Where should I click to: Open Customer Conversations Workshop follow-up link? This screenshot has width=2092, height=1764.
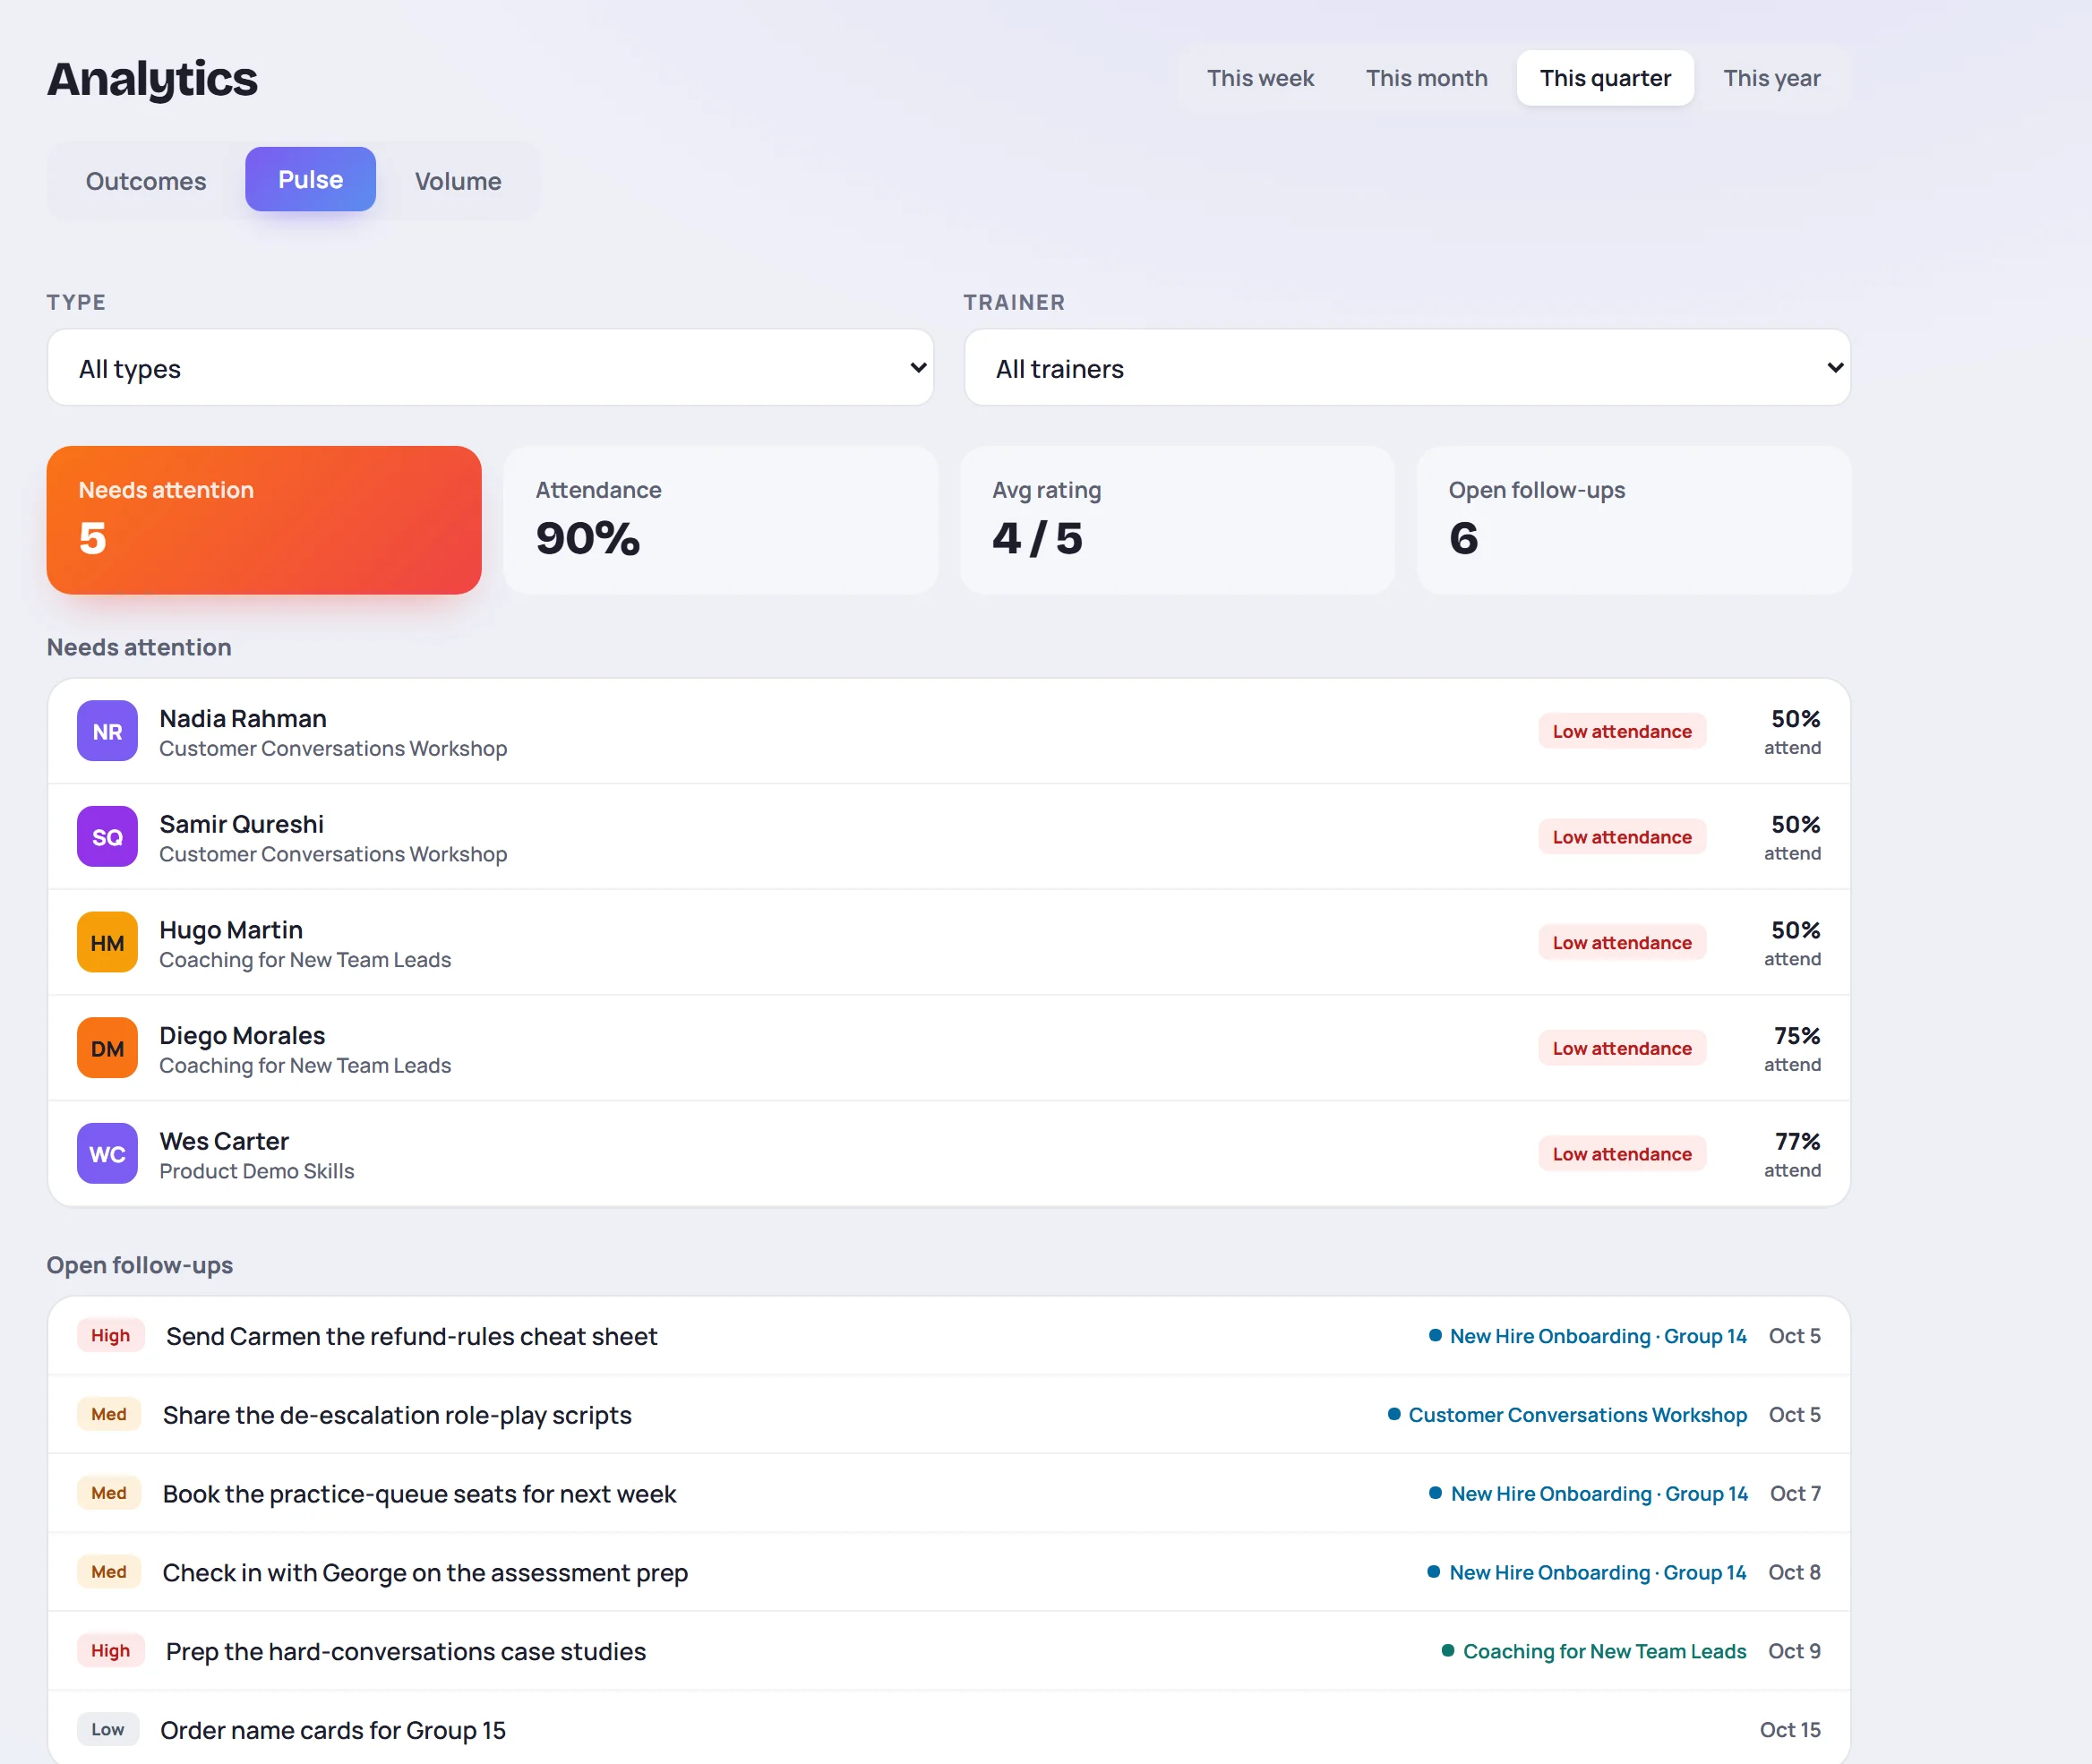pos(1567,1415)
